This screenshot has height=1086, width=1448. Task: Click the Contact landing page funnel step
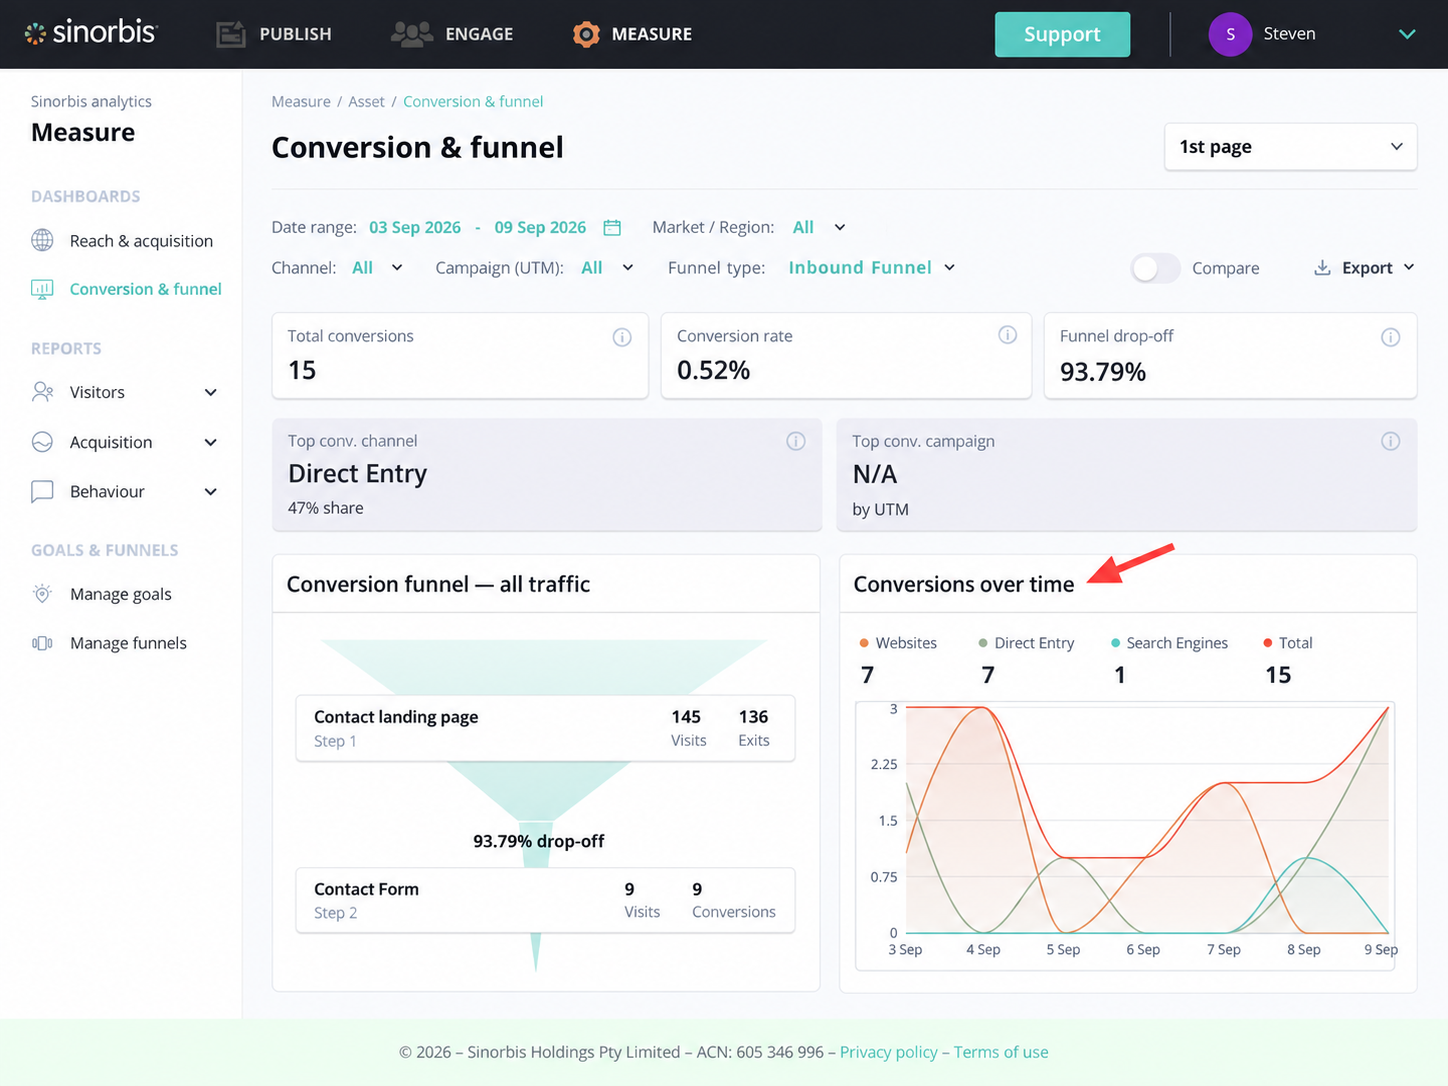(x=545, y=728)
